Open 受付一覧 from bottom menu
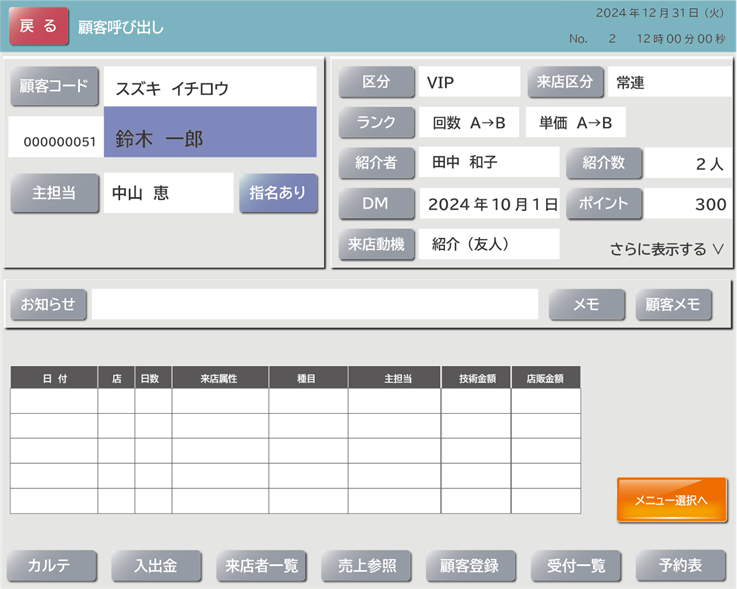The image size is (737, 589). 576,565
